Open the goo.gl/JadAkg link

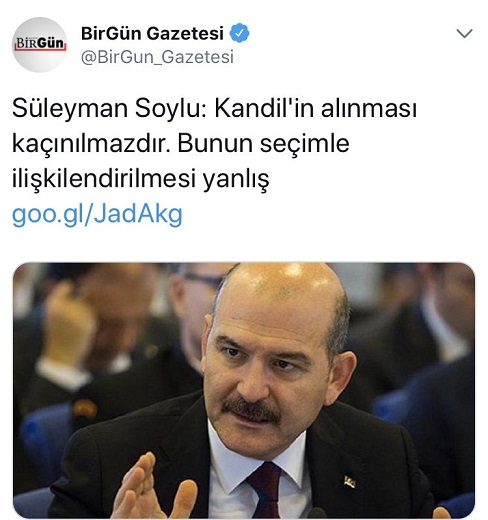pyautogui.click(x=97, y=214)
